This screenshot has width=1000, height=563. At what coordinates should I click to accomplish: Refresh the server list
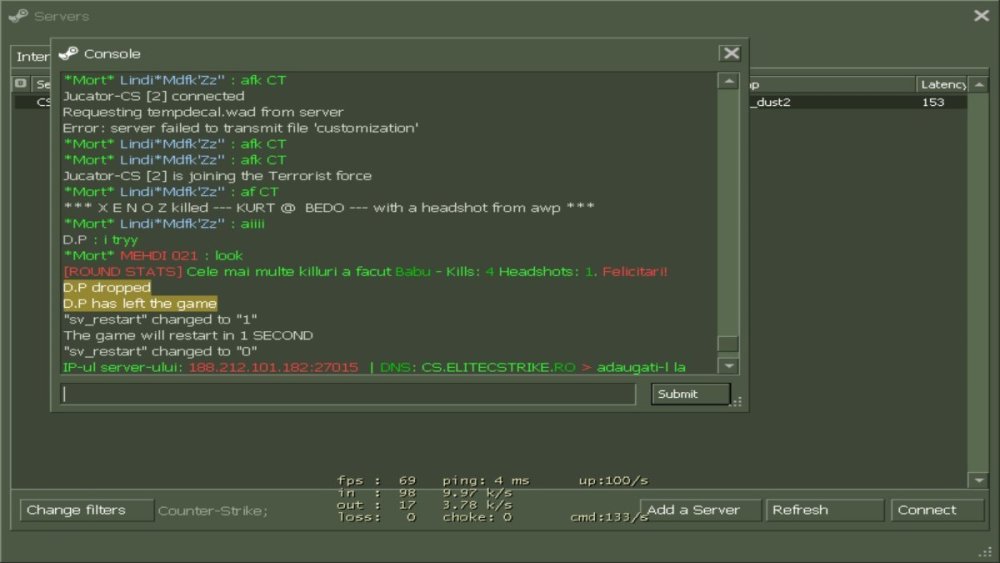824,510
